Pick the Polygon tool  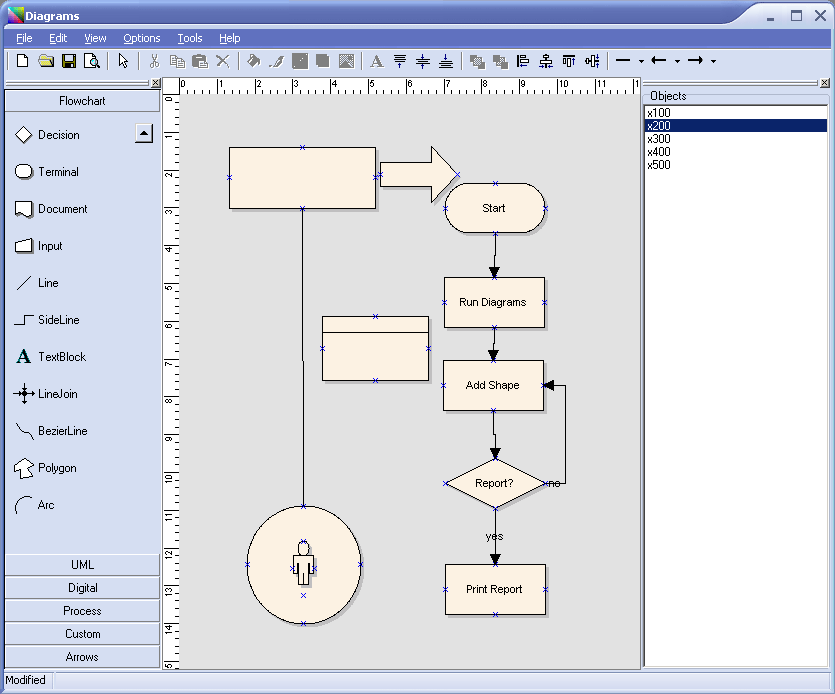click(x=46, y=468)
